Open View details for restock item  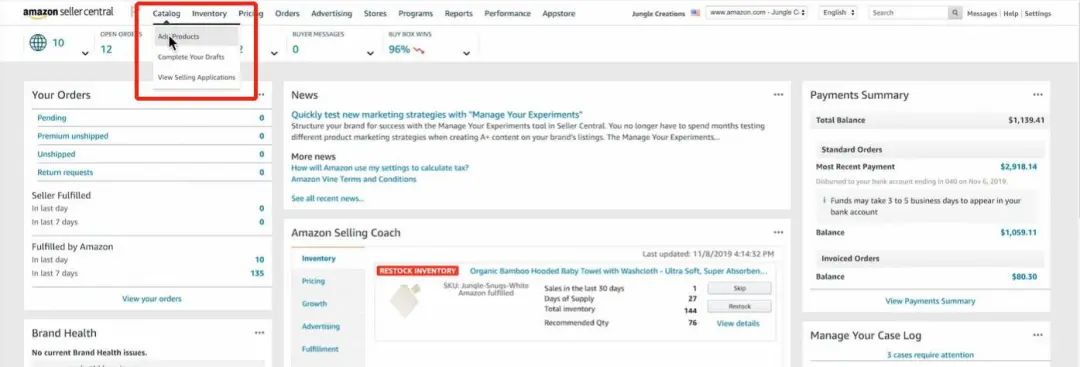(x=738, y=324)
